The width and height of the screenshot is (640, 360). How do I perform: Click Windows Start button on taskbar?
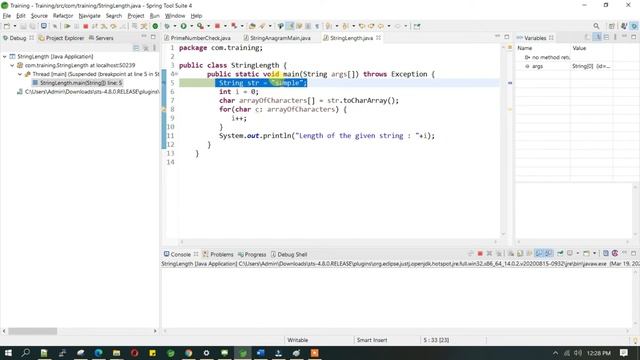(x=8, y=353)
